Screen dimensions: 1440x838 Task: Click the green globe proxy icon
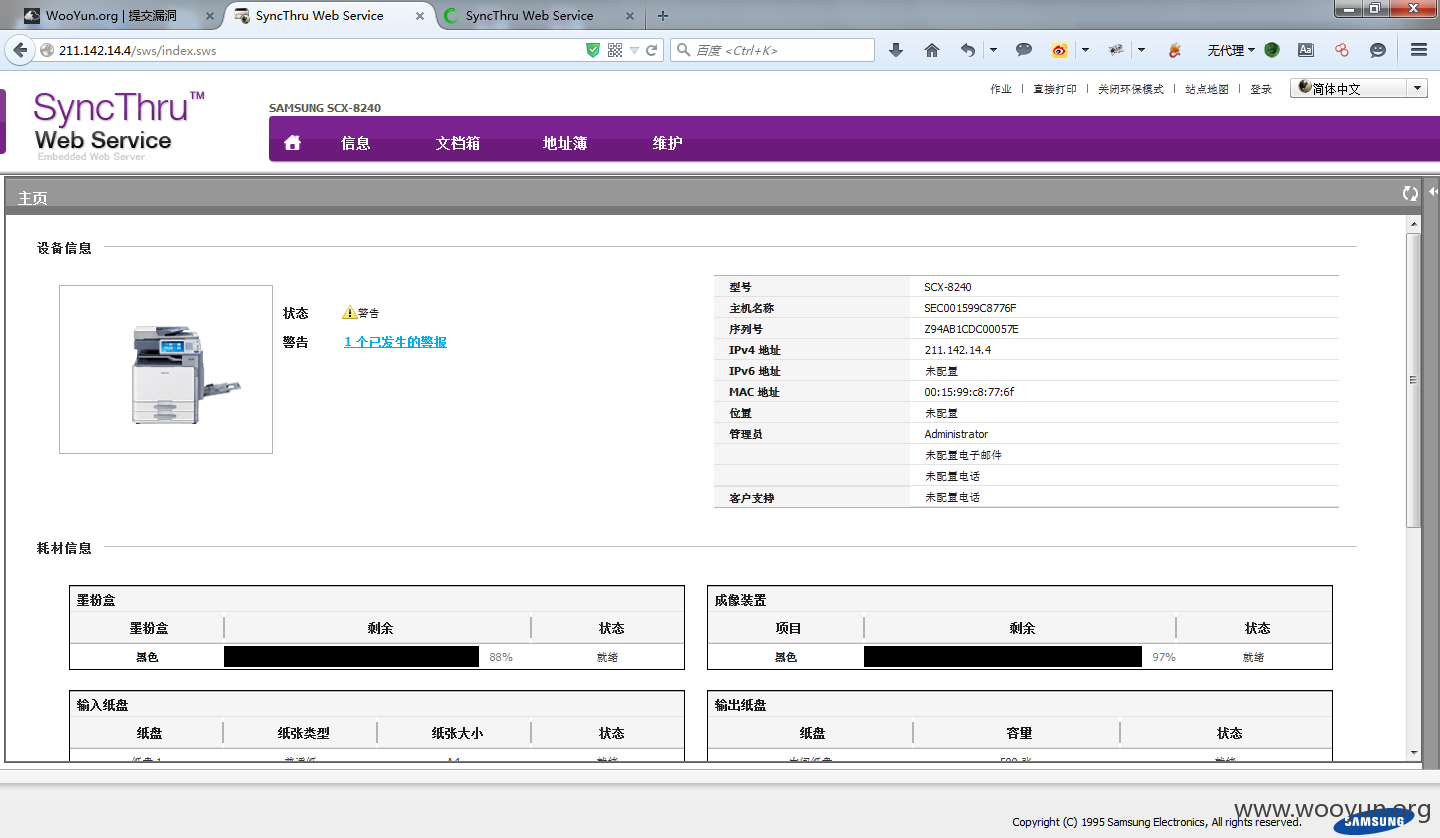(x=1272, y=50)
